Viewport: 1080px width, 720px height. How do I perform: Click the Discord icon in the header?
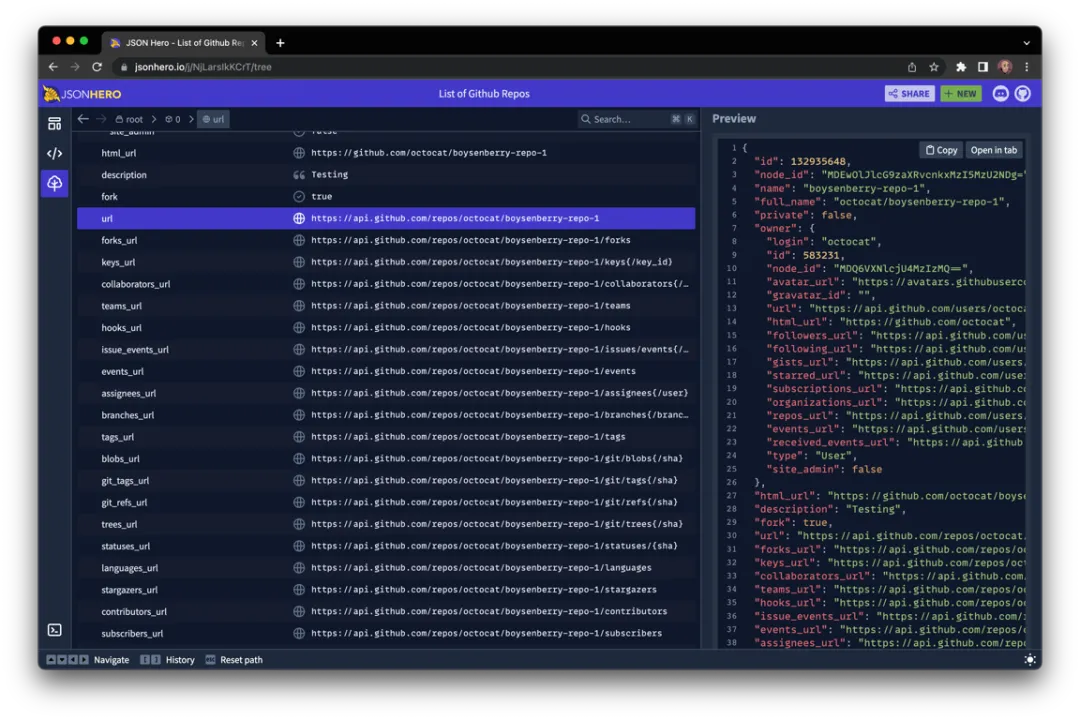point(1001,93)
